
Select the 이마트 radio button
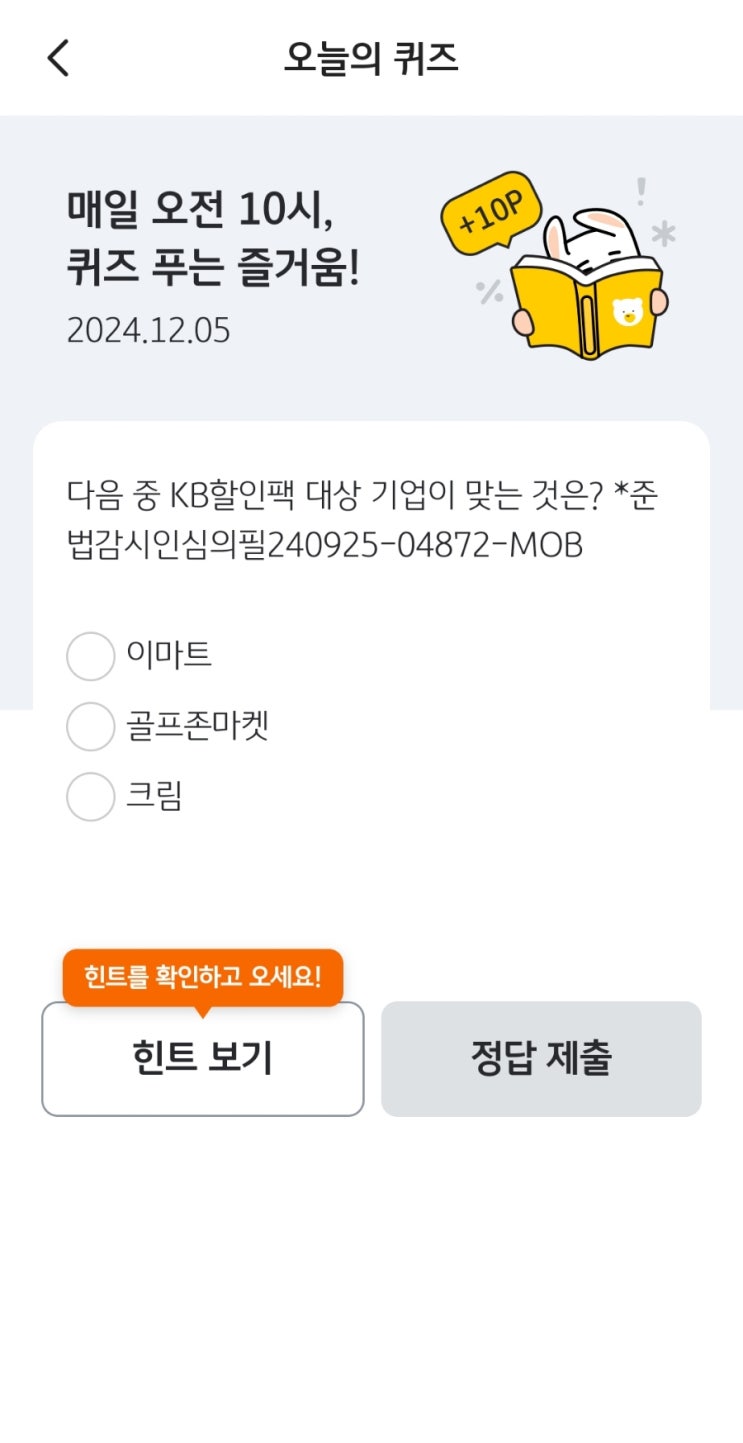[90, 656]
